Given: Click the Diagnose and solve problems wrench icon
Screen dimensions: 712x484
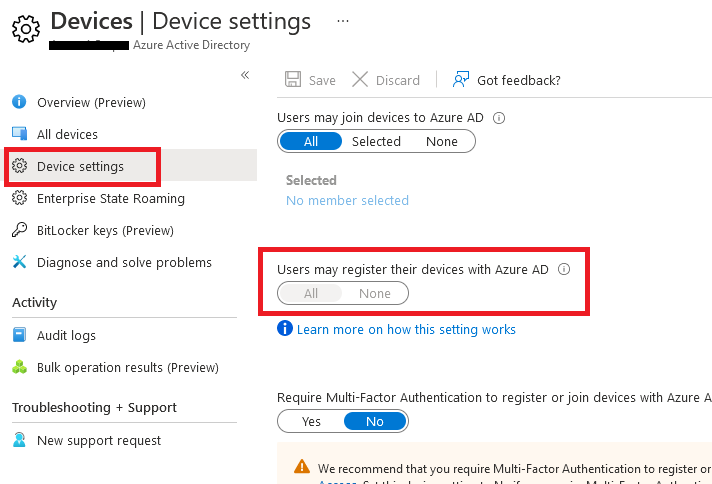Looking at the screenshot, I should click(19, 262).
